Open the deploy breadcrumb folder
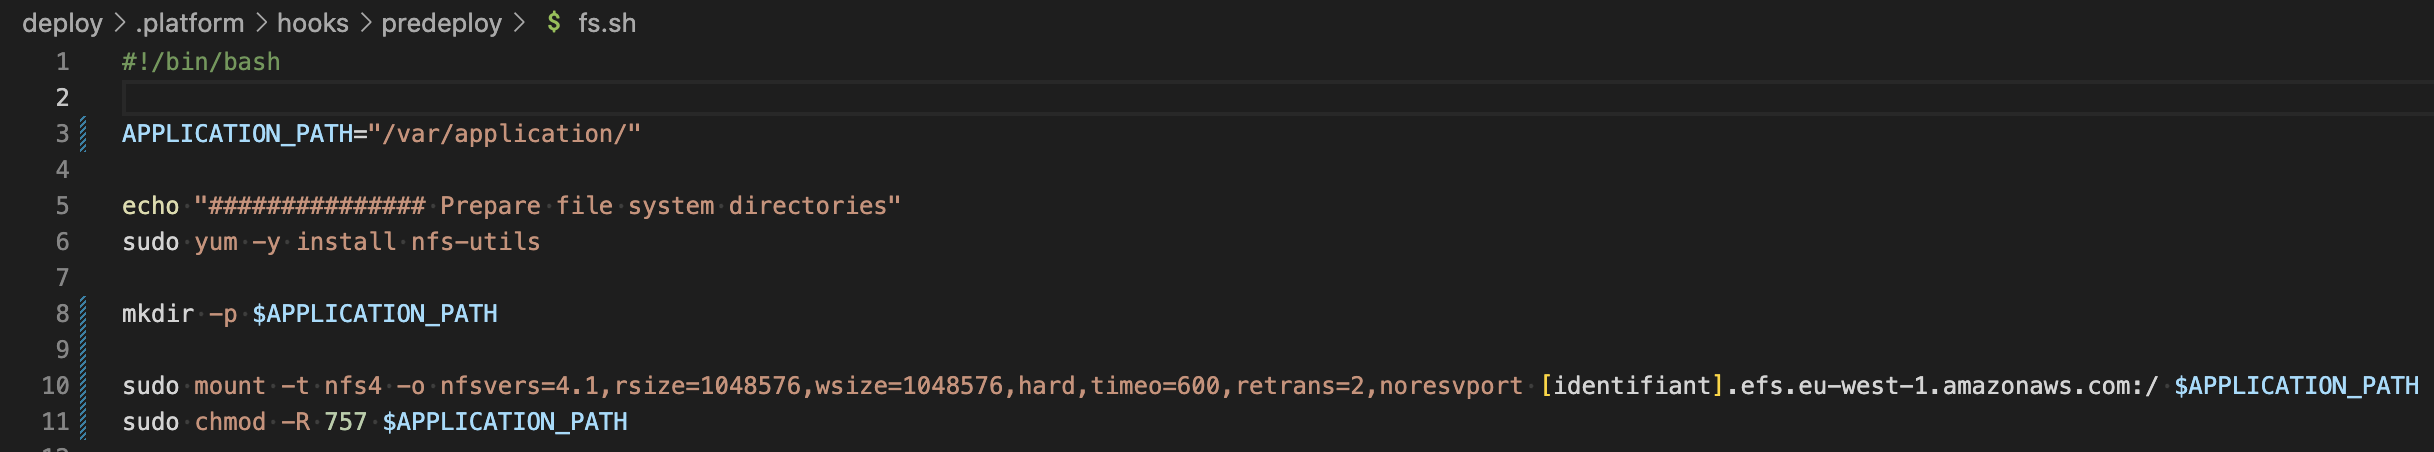Image resolution: width=2434 pixels, height=452 pixels. (62, 23)
